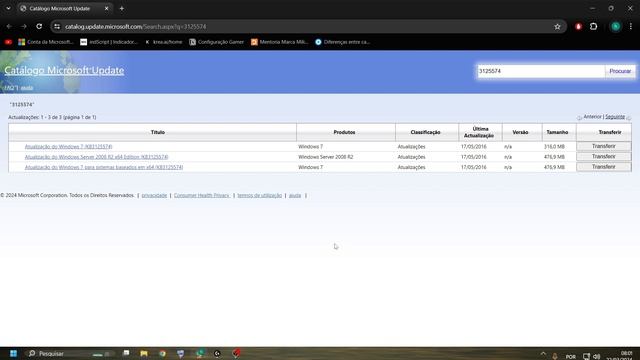
Task: Open a new browser tab with plus
Action: [x=122, y=9]
